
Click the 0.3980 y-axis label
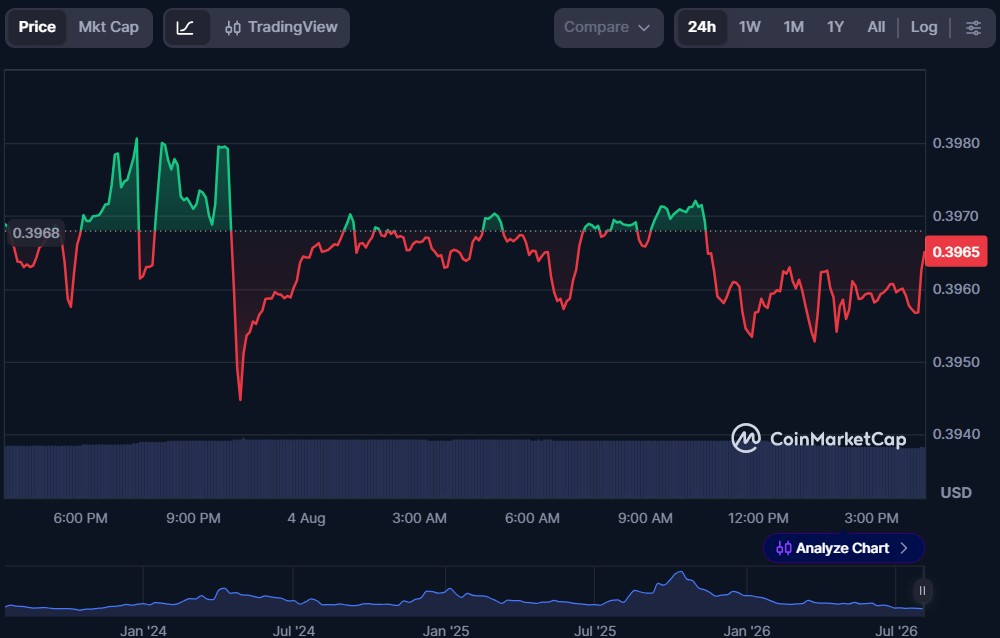955,143
